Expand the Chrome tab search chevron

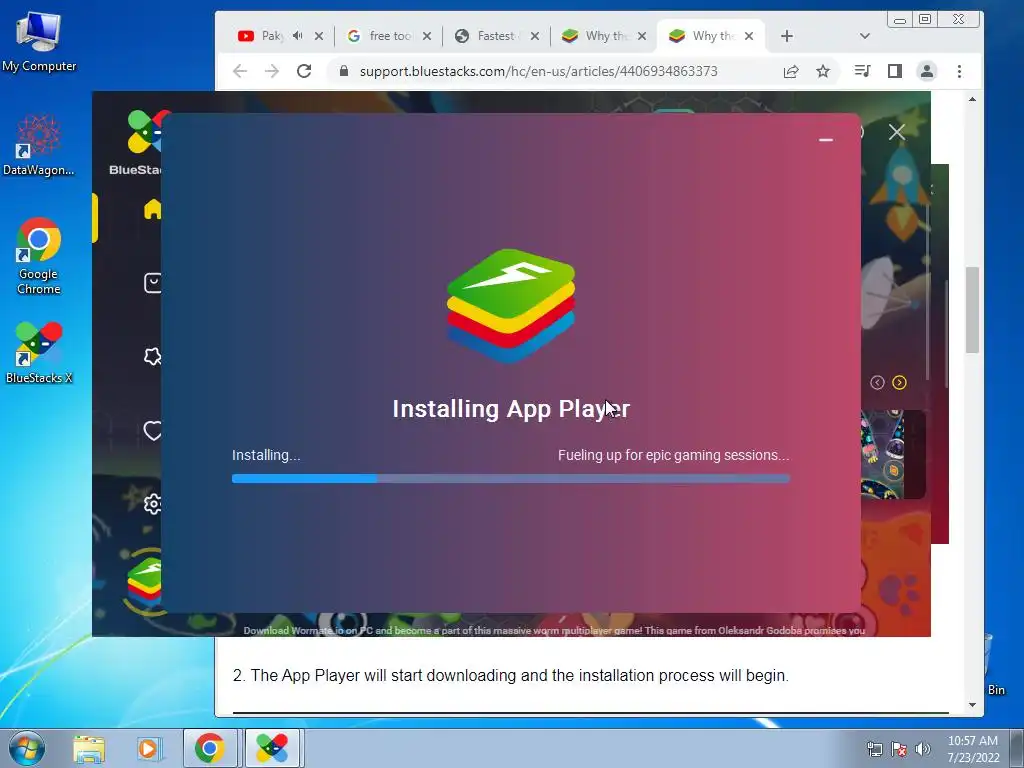coord(865,36)
